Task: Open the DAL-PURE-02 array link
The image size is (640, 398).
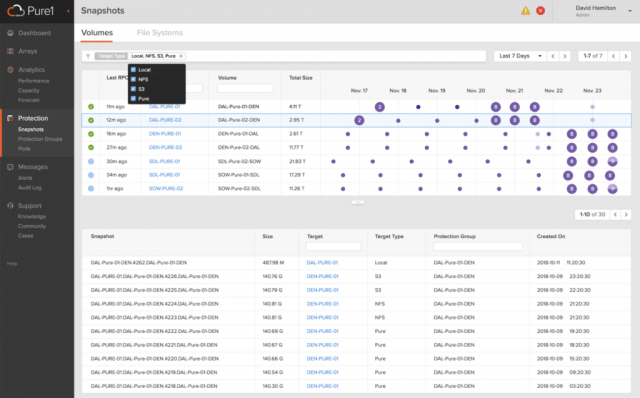Action: point(165,120)
